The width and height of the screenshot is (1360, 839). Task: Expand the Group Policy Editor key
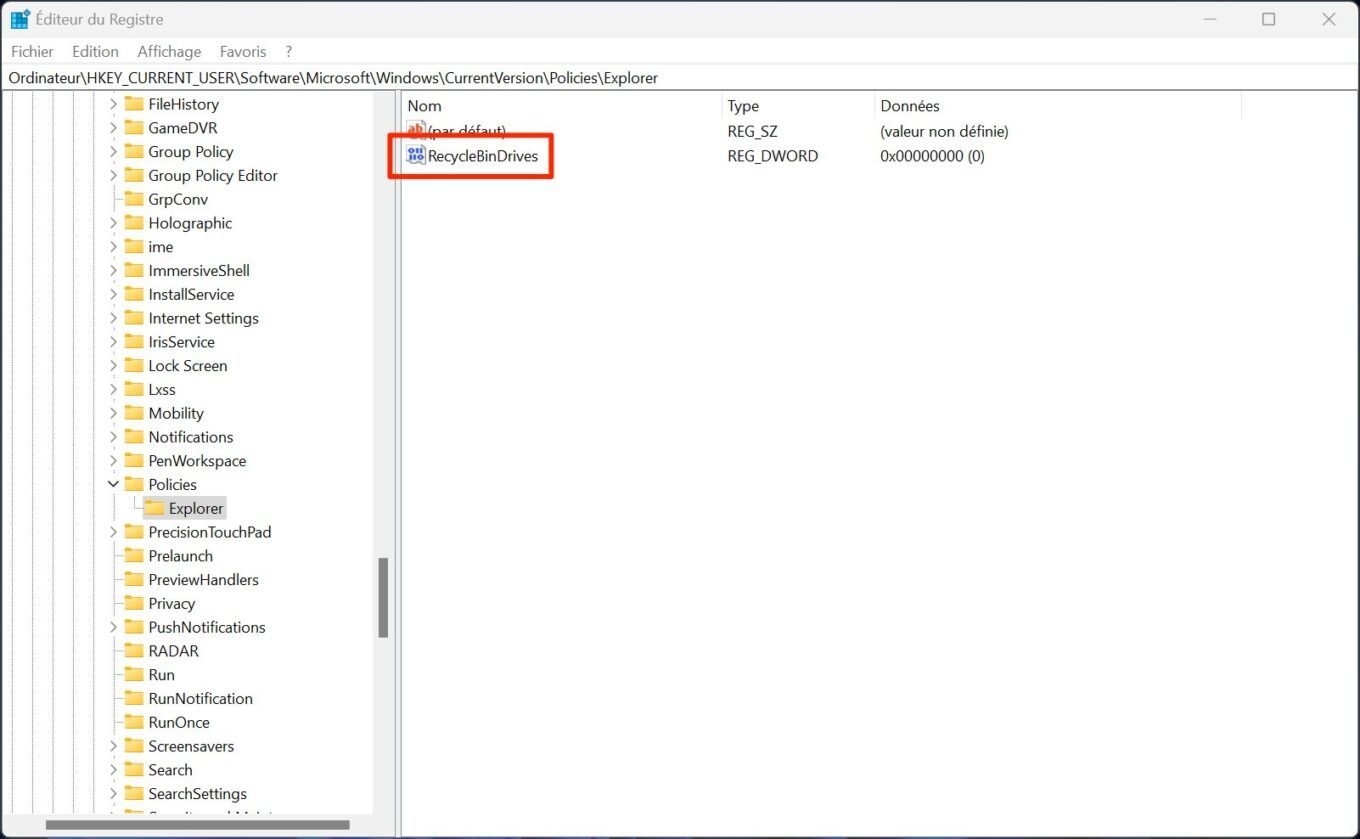point(113,175)
